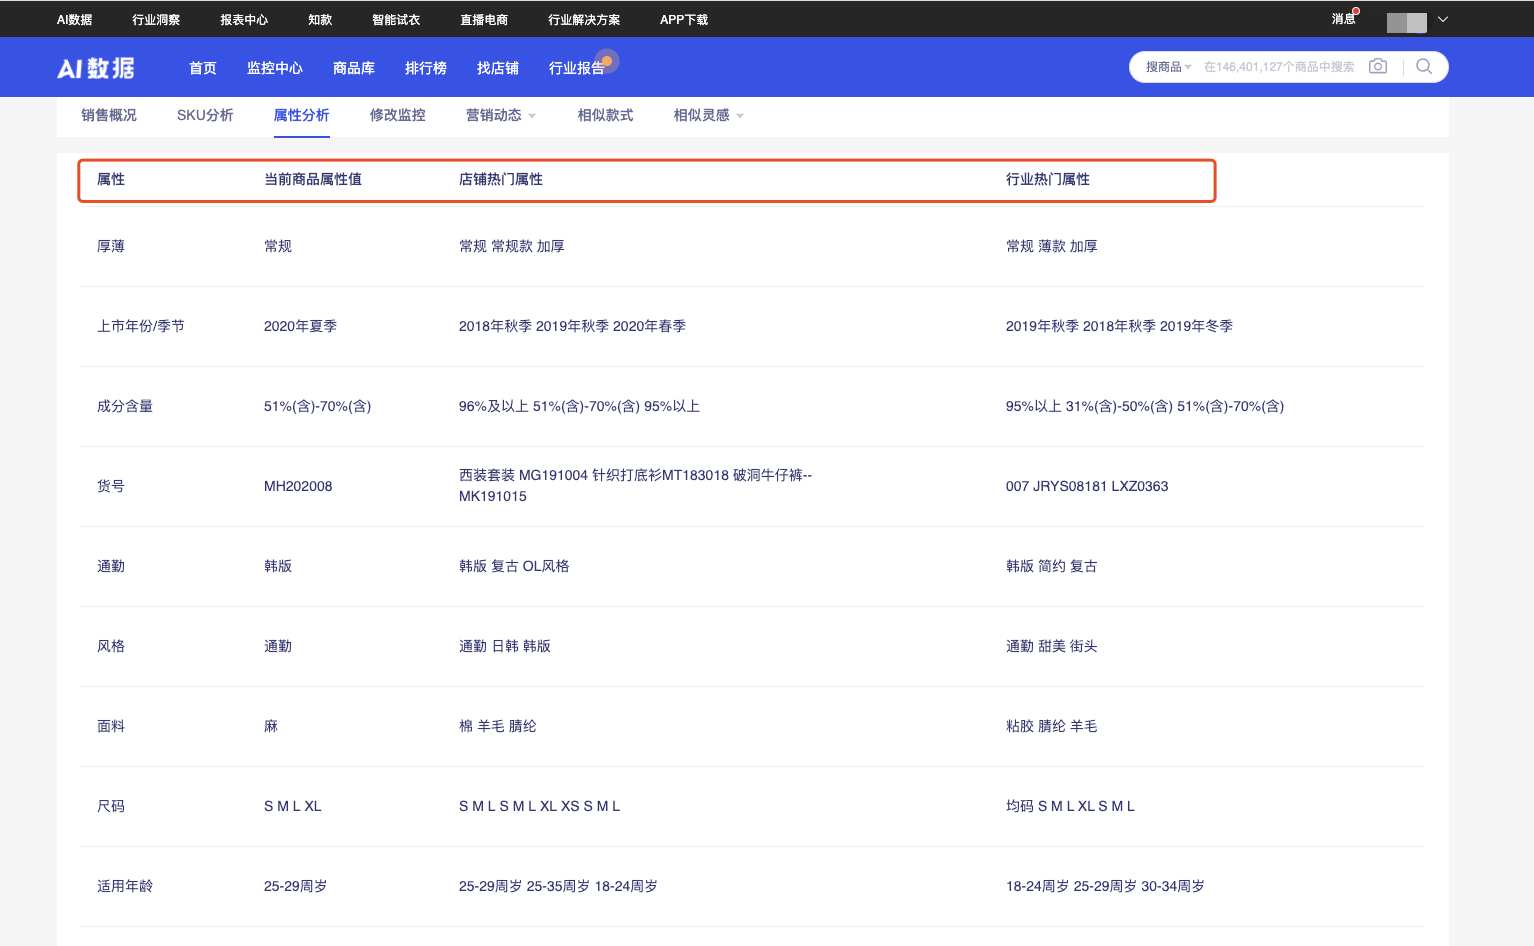The width and height of the screenshot is (1534, 946).
Task: Click the product search input field
Action: click(1279, 67)
